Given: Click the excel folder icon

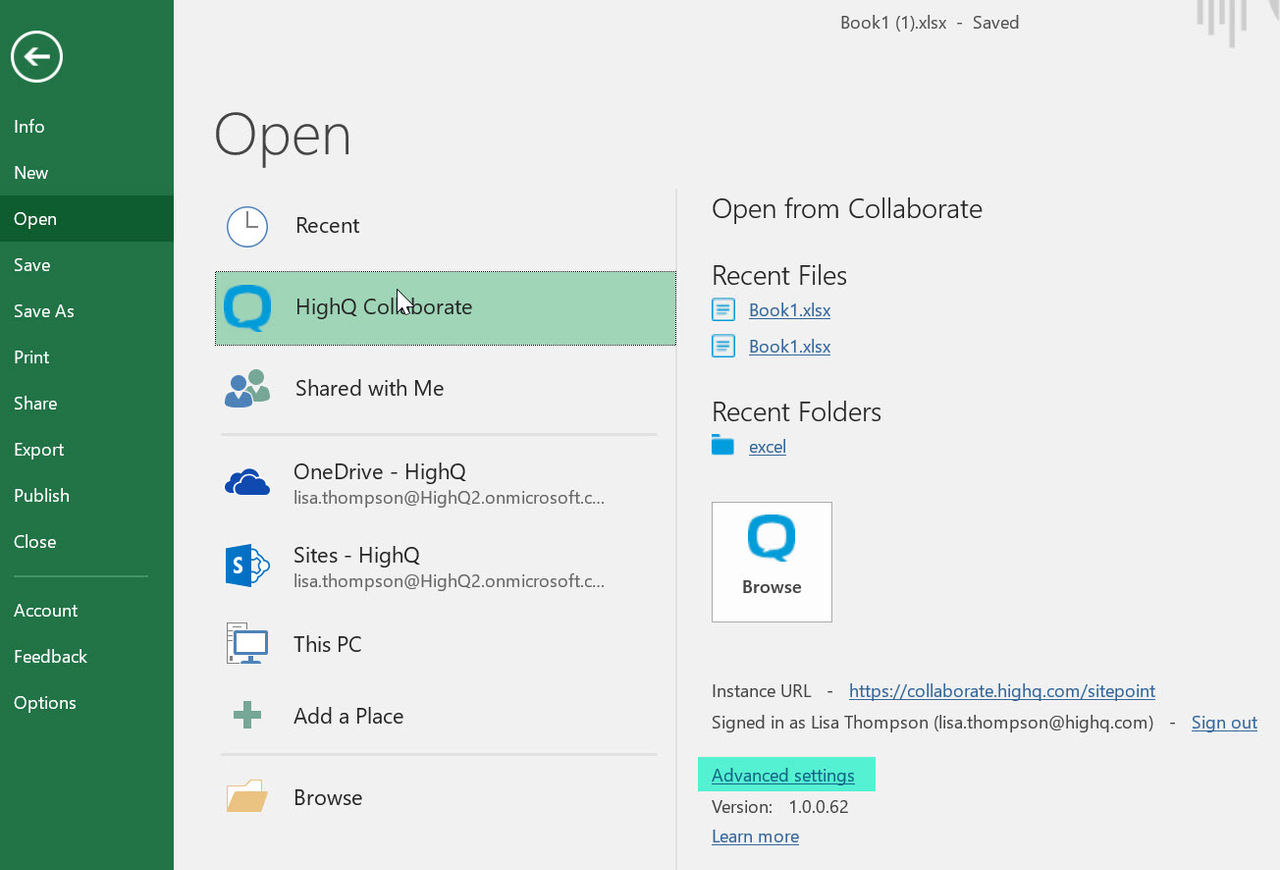Looking at the screenshot, I should coord(723,446).
